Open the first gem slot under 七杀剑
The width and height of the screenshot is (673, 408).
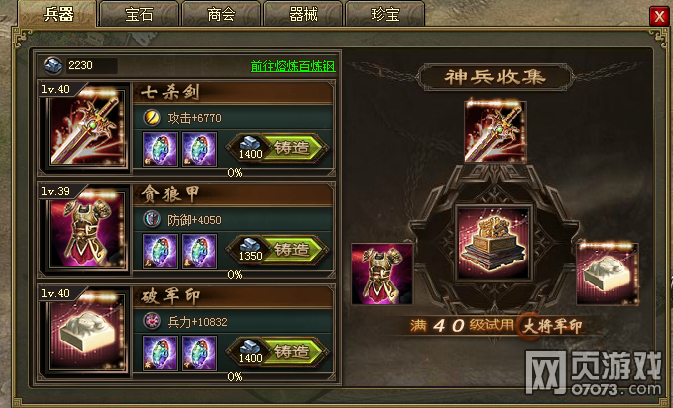[160, 149]
